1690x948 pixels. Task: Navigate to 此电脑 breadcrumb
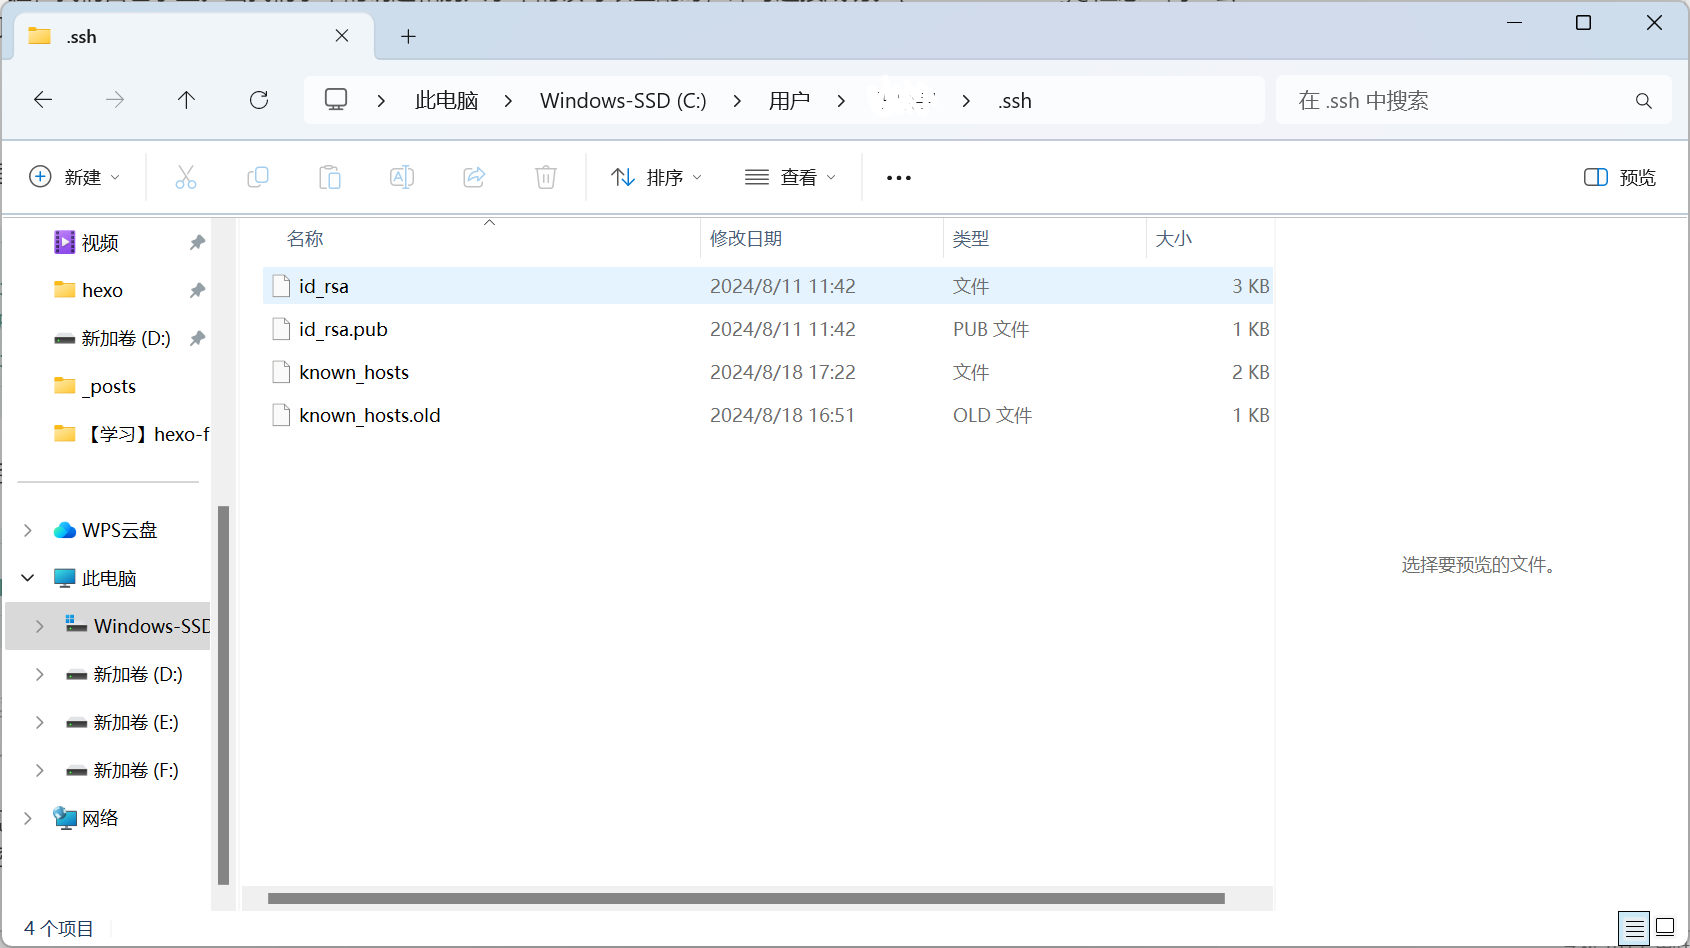click(x=446, y=101)
